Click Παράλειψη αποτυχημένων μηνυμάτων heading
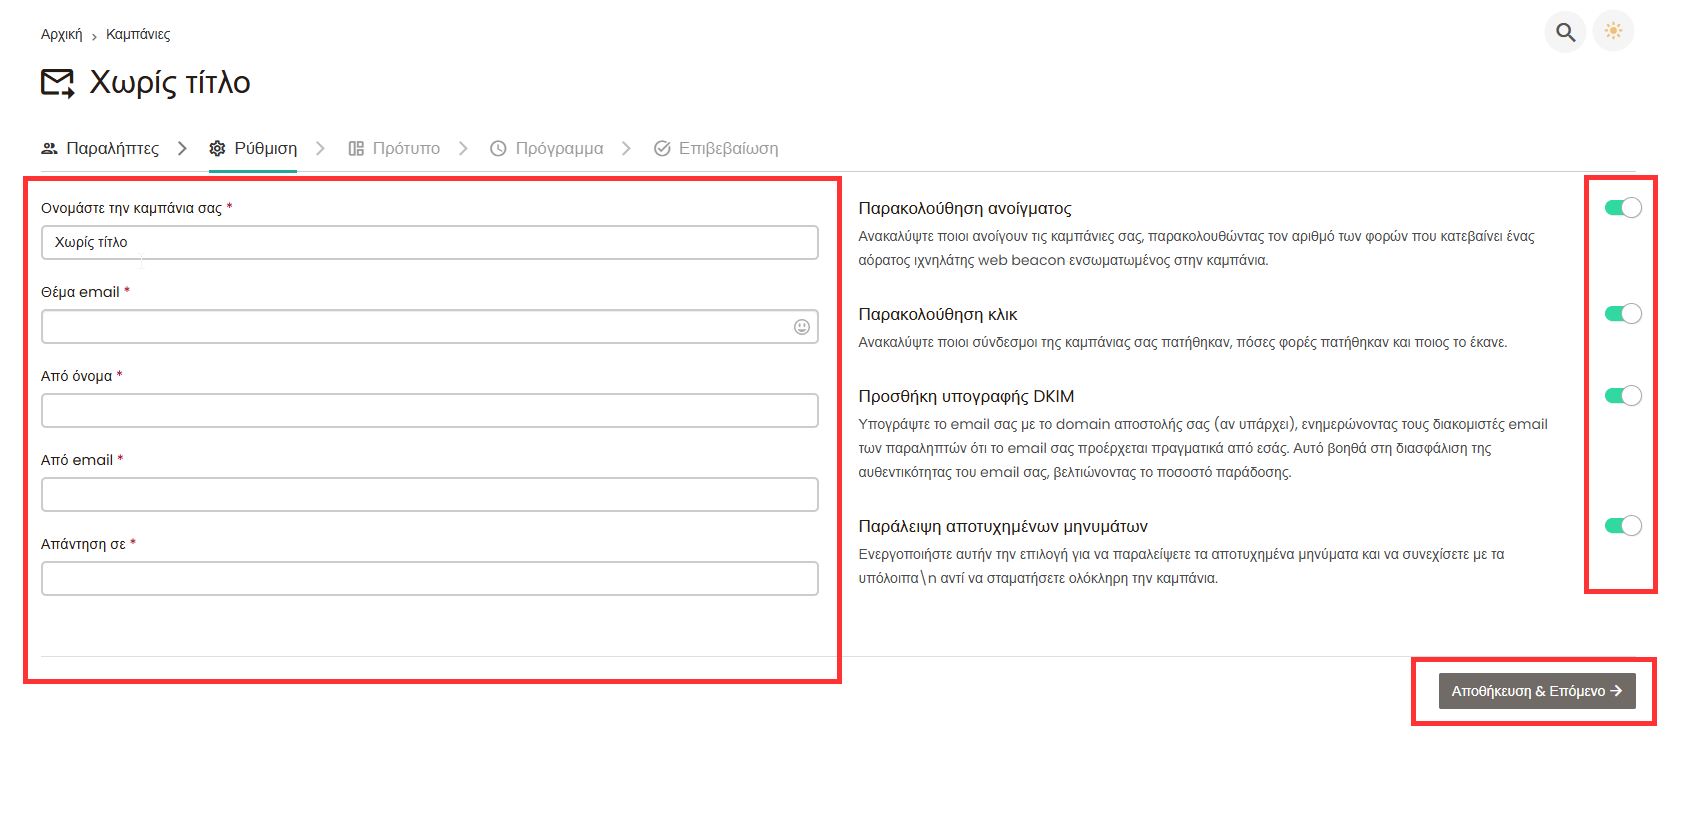This screenshot has height=817, width=1681. (x=1003, y=526)
